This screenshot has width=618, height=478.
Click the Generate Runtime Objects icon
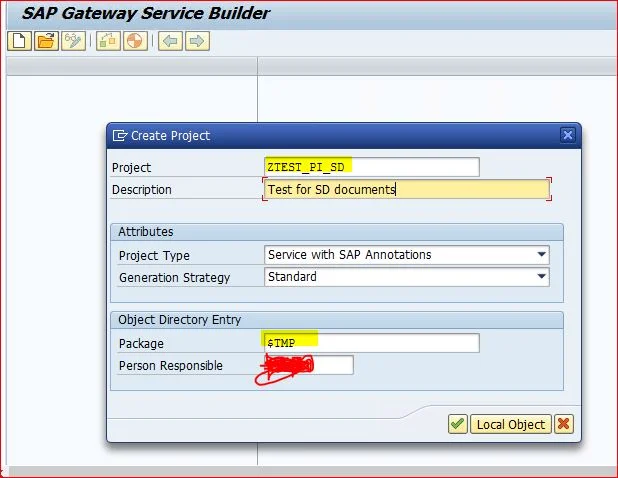tap(135, 41)
